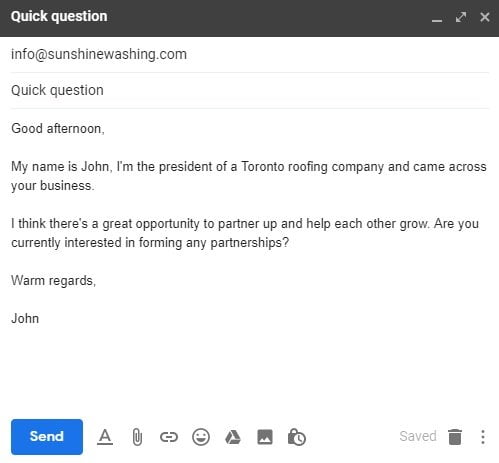Expand compose window to full screen
The height and width of the screenshot is (463, 499).
click(x=461, y=17)
